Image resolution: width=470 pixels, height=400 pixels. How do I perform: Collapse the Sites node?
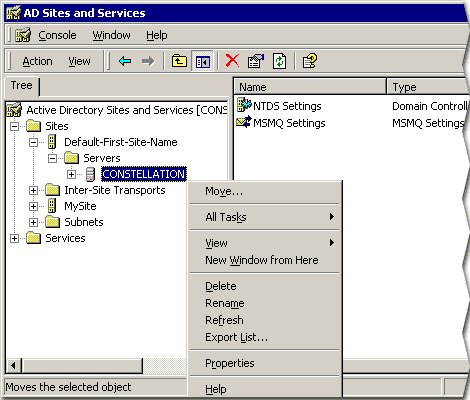[14, 126]
